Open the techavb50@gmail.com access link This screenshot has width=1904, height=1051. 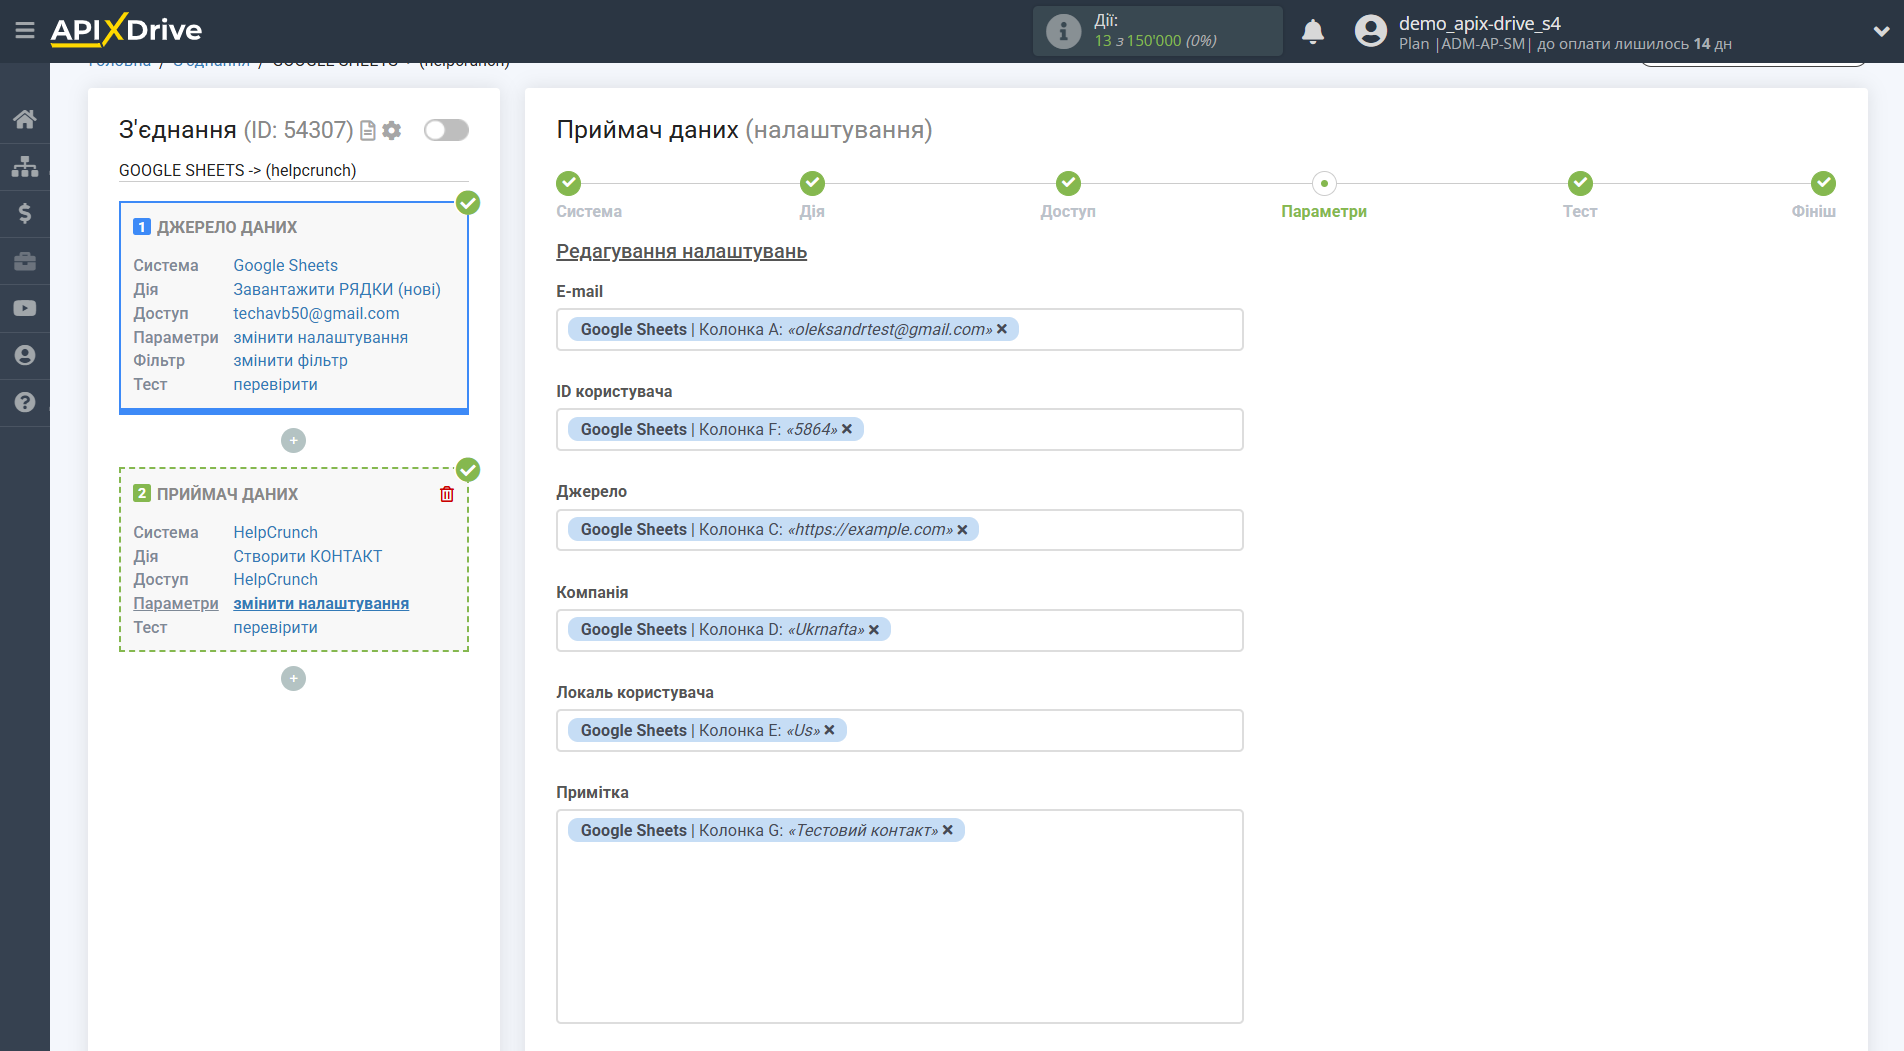316,313
